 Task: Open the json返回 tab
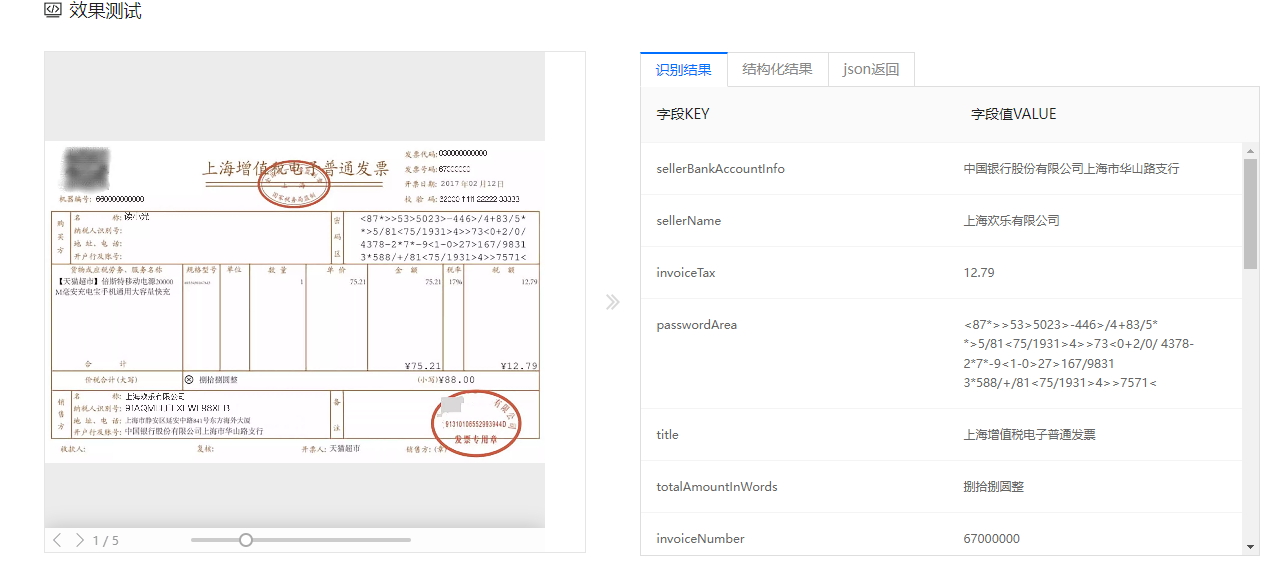pos(871,70)
